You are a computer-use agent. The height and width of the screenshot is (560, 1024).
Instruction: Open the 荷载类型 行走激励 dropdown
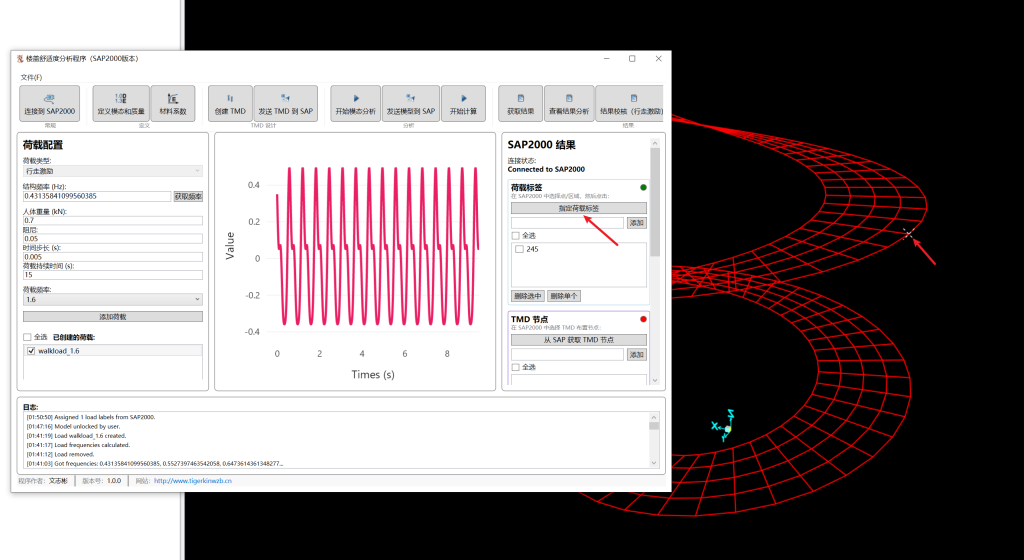tap(112, 171)
